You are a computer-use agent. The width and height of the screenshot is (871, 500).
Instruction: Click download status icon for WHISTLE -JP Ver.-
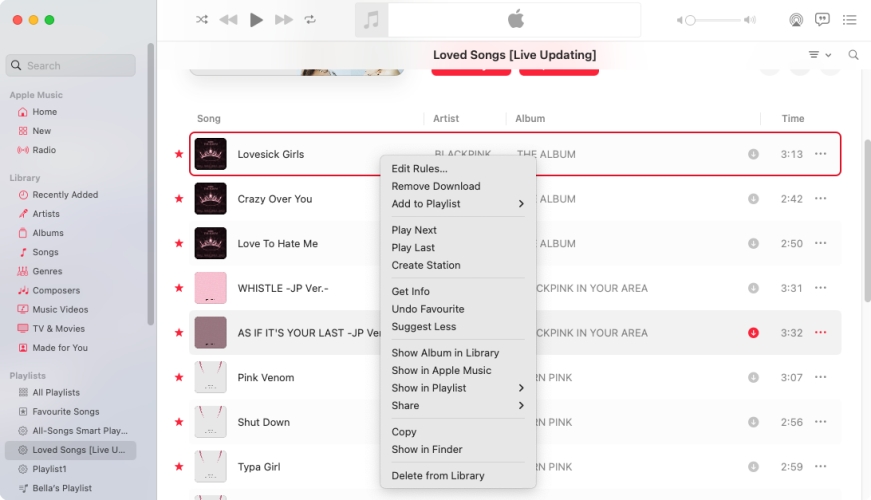(x=753, y=288)
